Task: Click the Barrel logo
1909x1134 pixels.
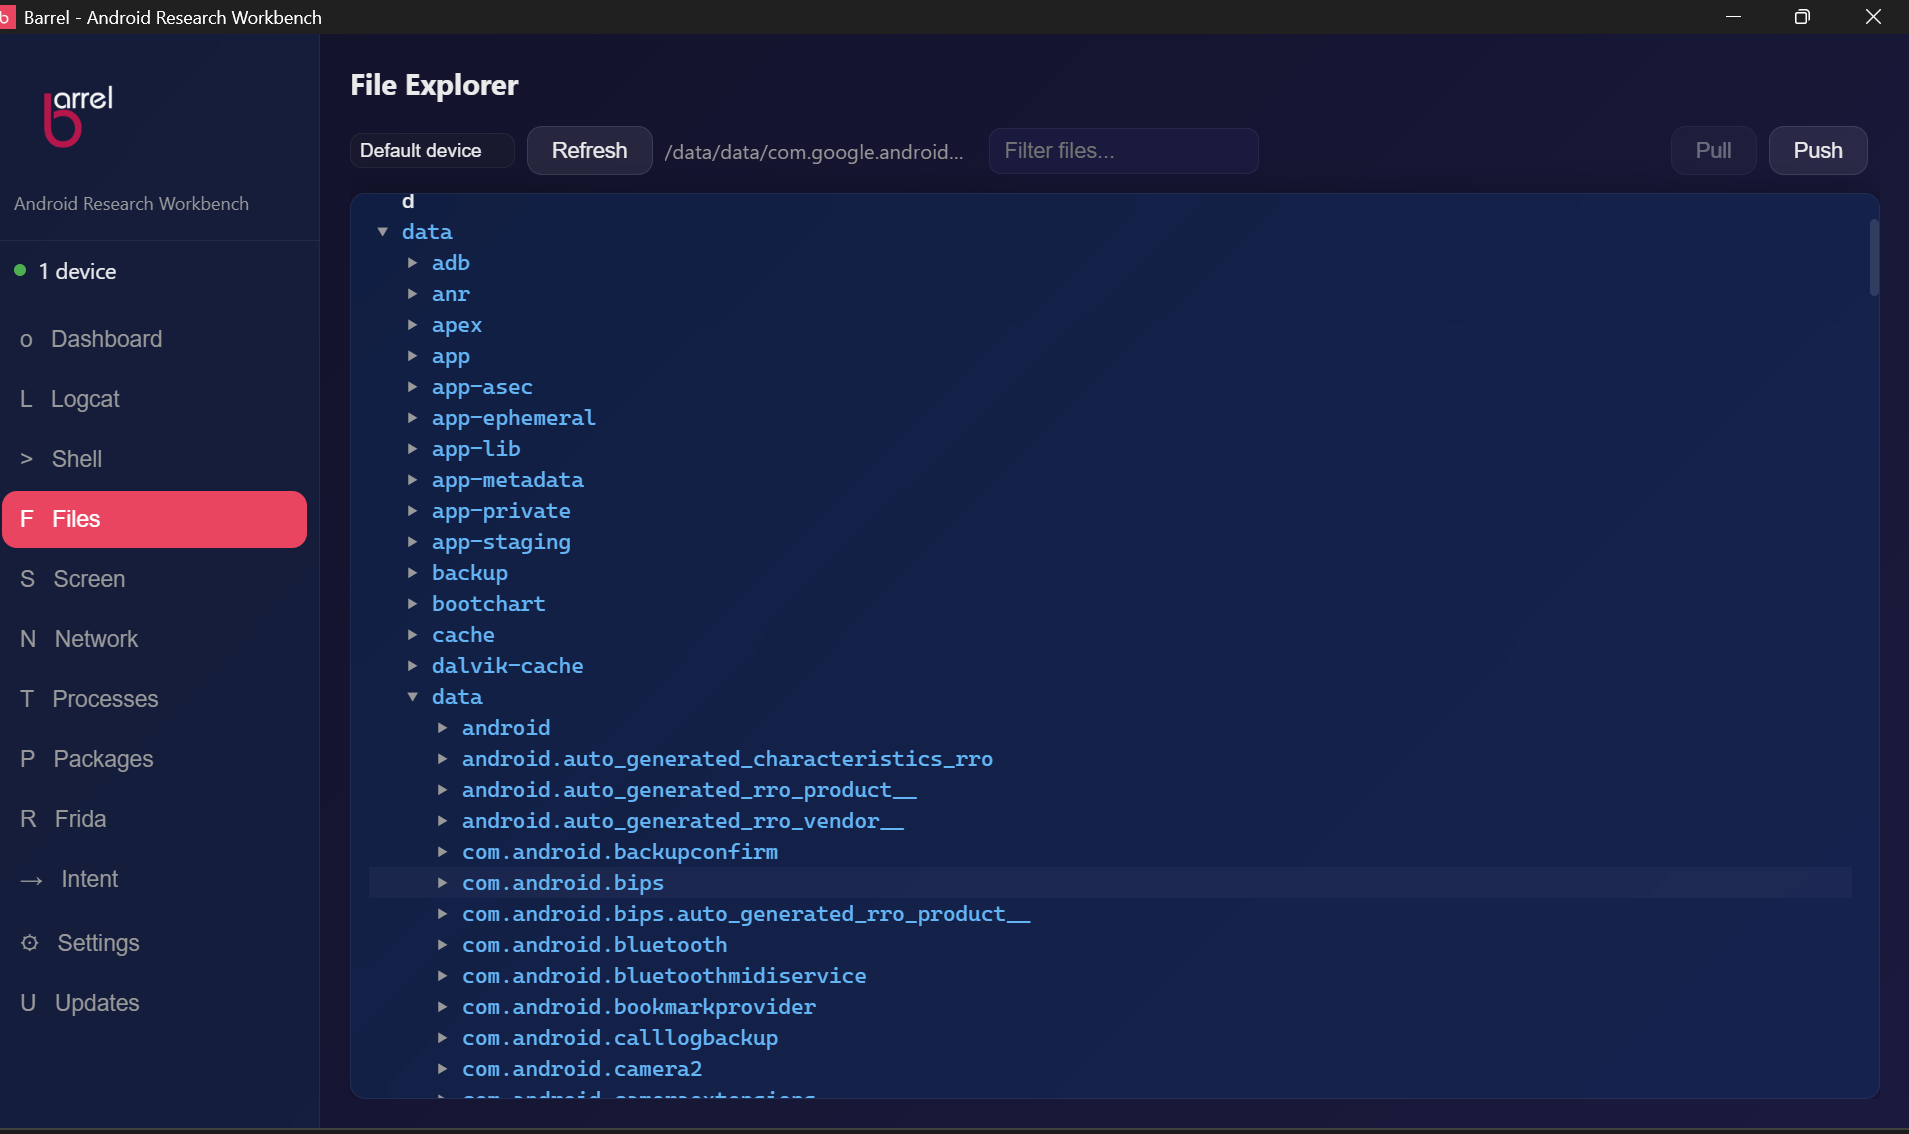Action: (x=78, y=116)
